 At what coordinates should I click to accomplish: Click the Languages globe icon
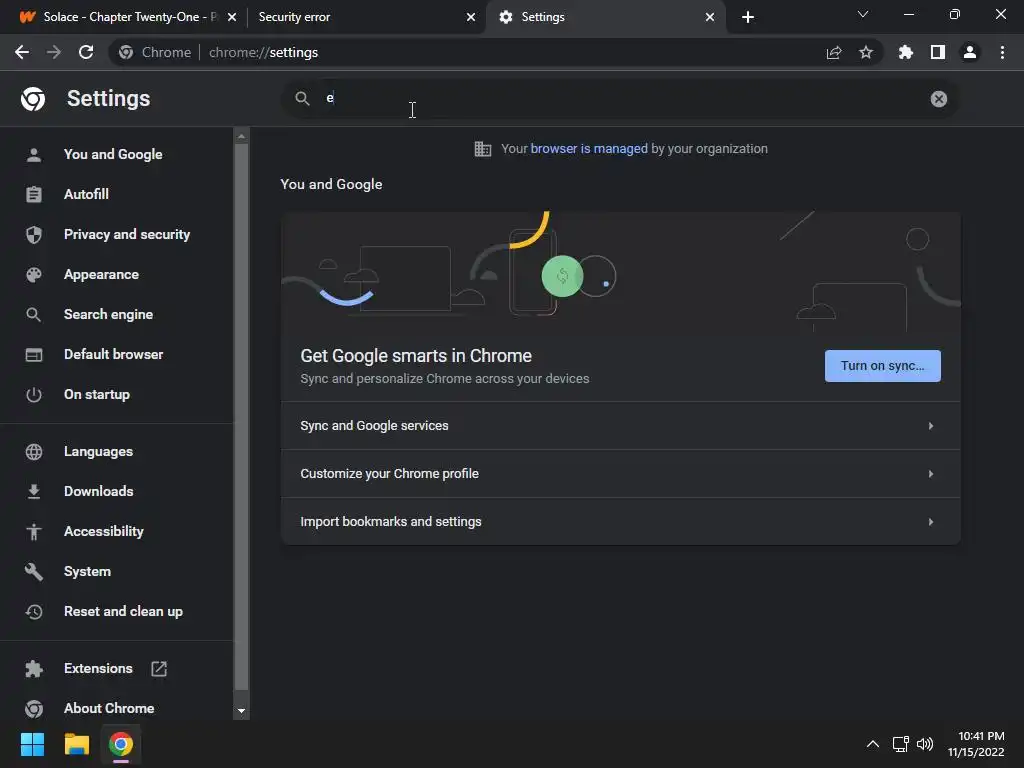tap(34, 452)
